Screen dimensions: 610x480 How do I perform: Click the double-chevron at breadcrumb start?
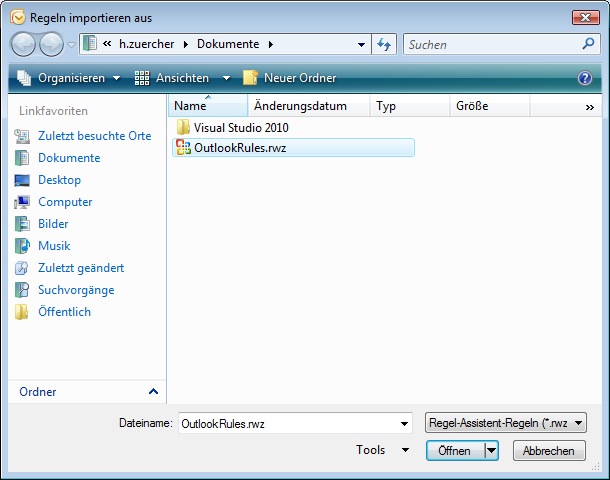coord(107,44)
